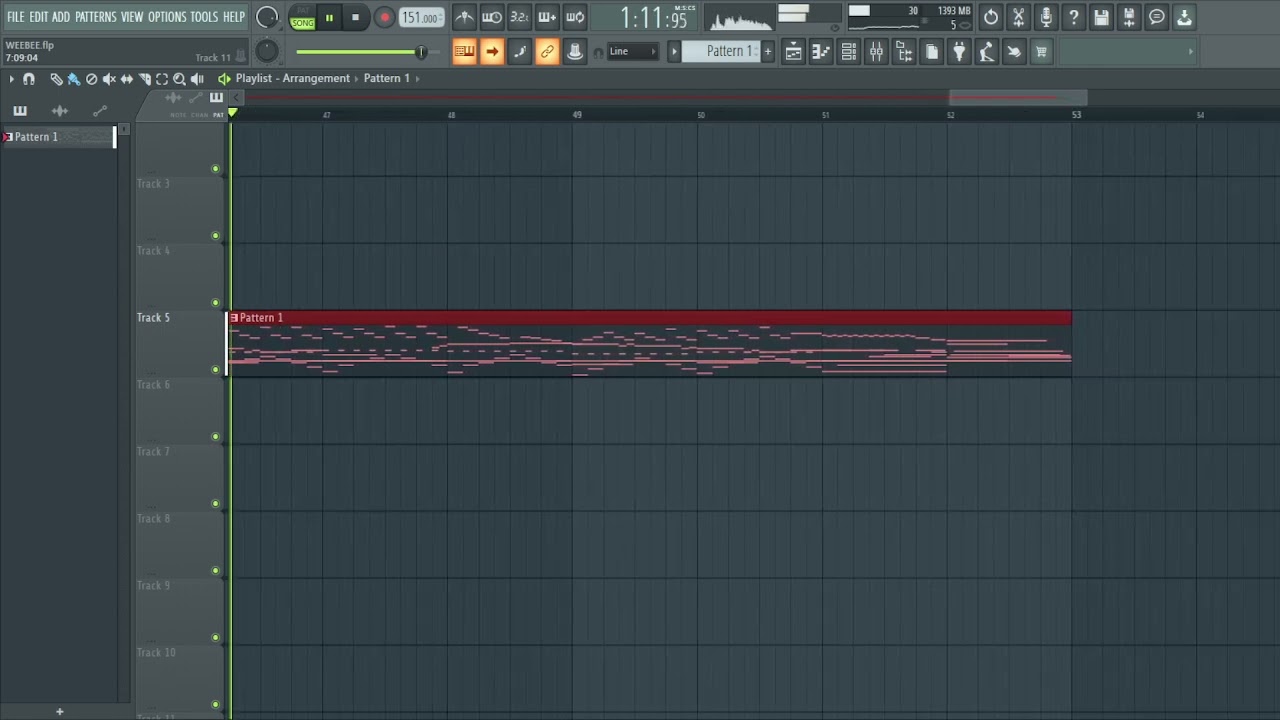1280x720 pixels.
Task: Toggle typing keyboard to piano
Action: click(x=464, y=52)
